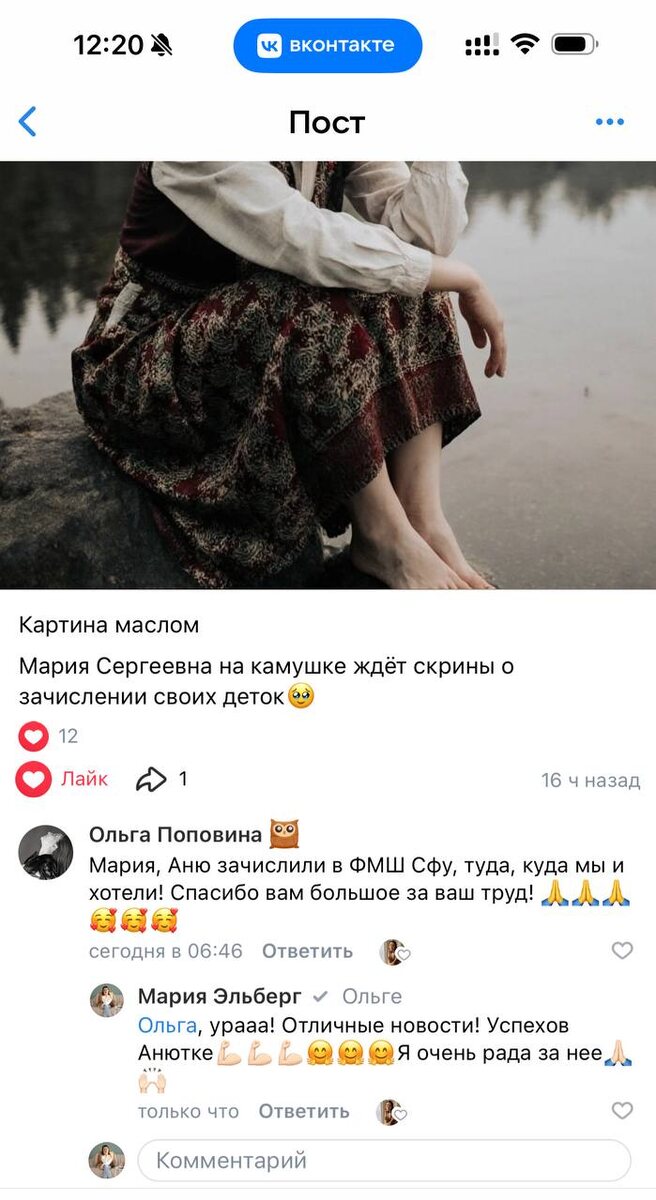The image size is (656, 1200).
Task: Toggle the red Лайк button
Action: click(63, 779)
